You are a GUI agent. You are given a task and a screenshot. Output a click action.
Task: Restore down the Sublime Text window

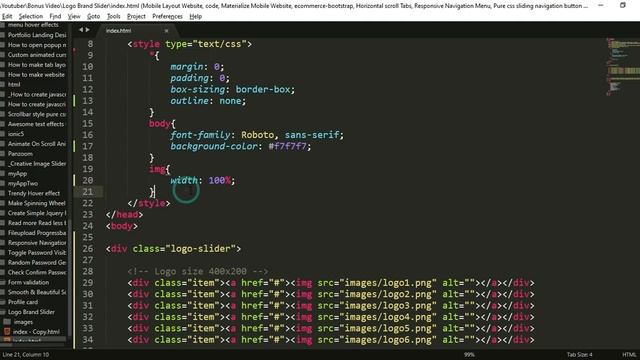623,5
